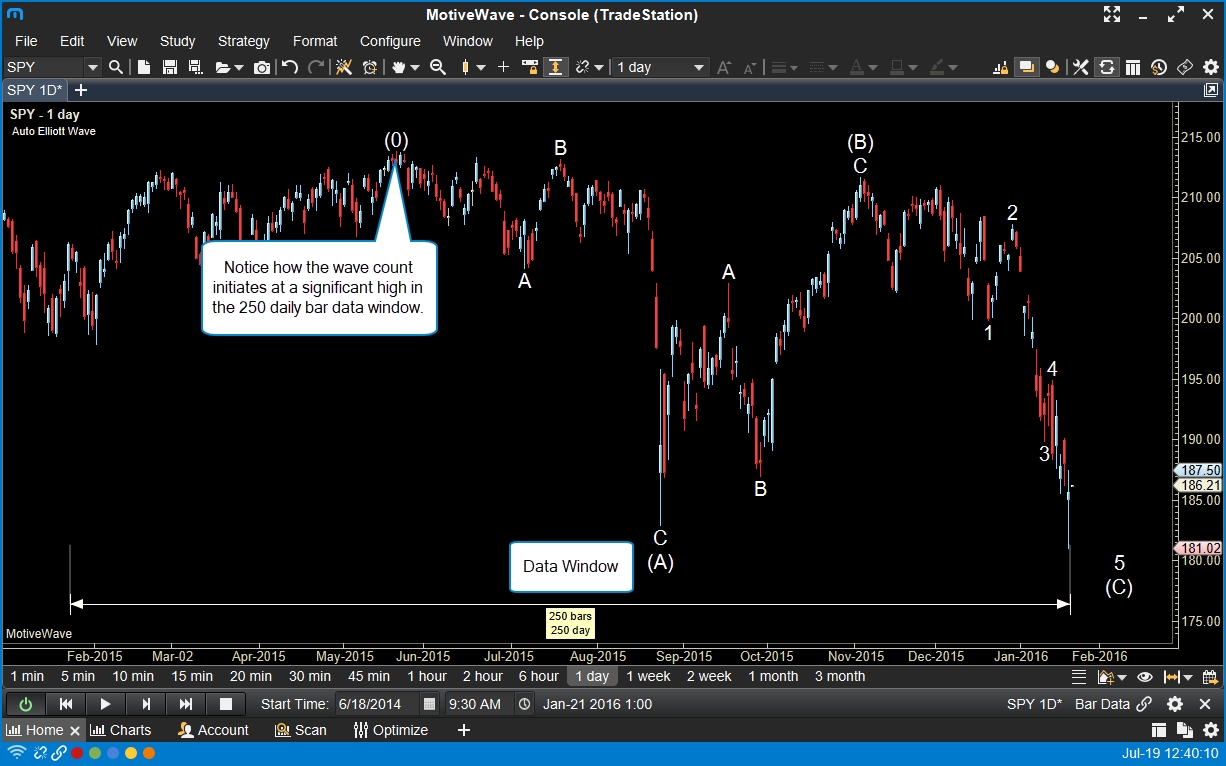1226x766 pixels.
Task: Select the hand pan tool
Action: pos(399,67)
